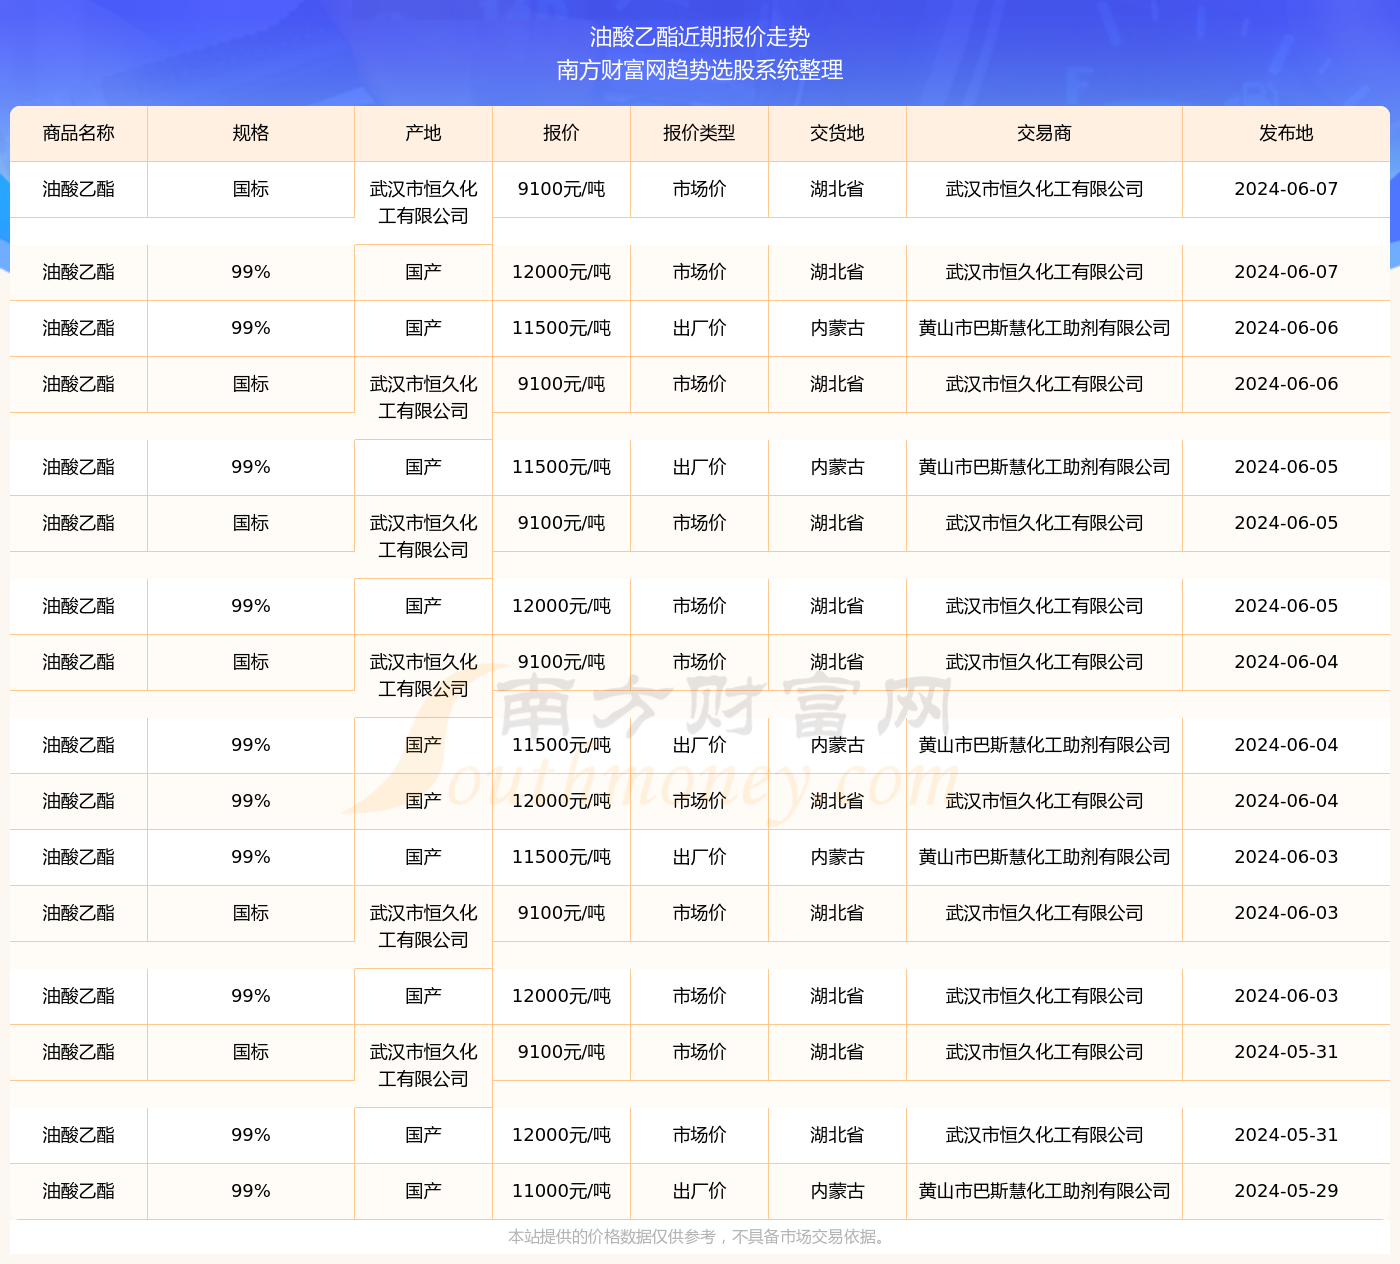The height and width of the screenshot is (1264, 1400).
Task: Click the 交货地 column header
Action: tap(837, 133)
